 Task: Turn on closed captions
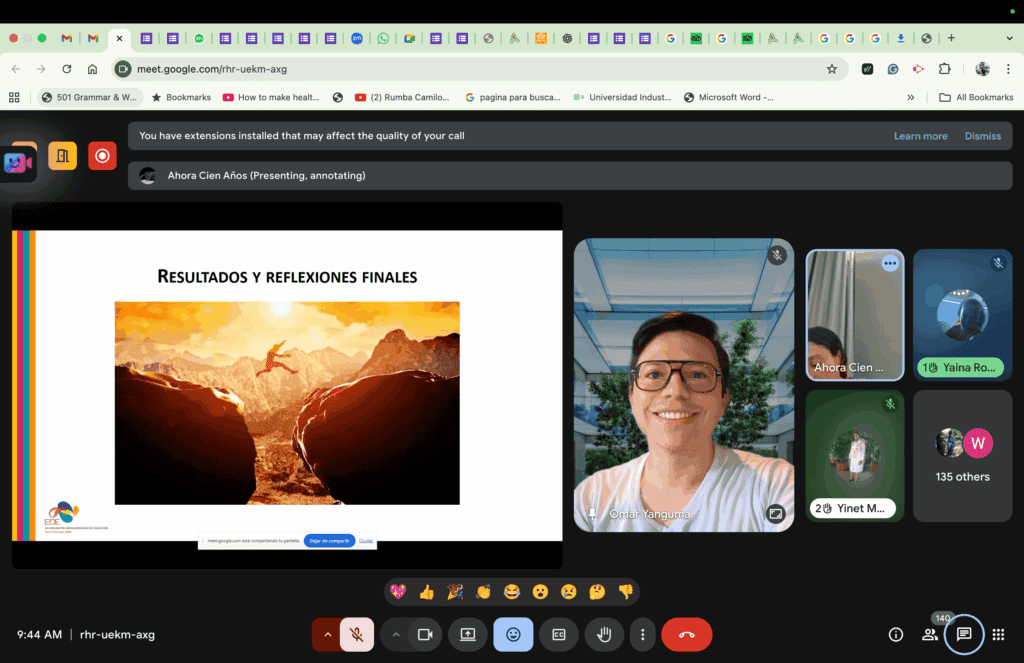click(x=559, y=634)
